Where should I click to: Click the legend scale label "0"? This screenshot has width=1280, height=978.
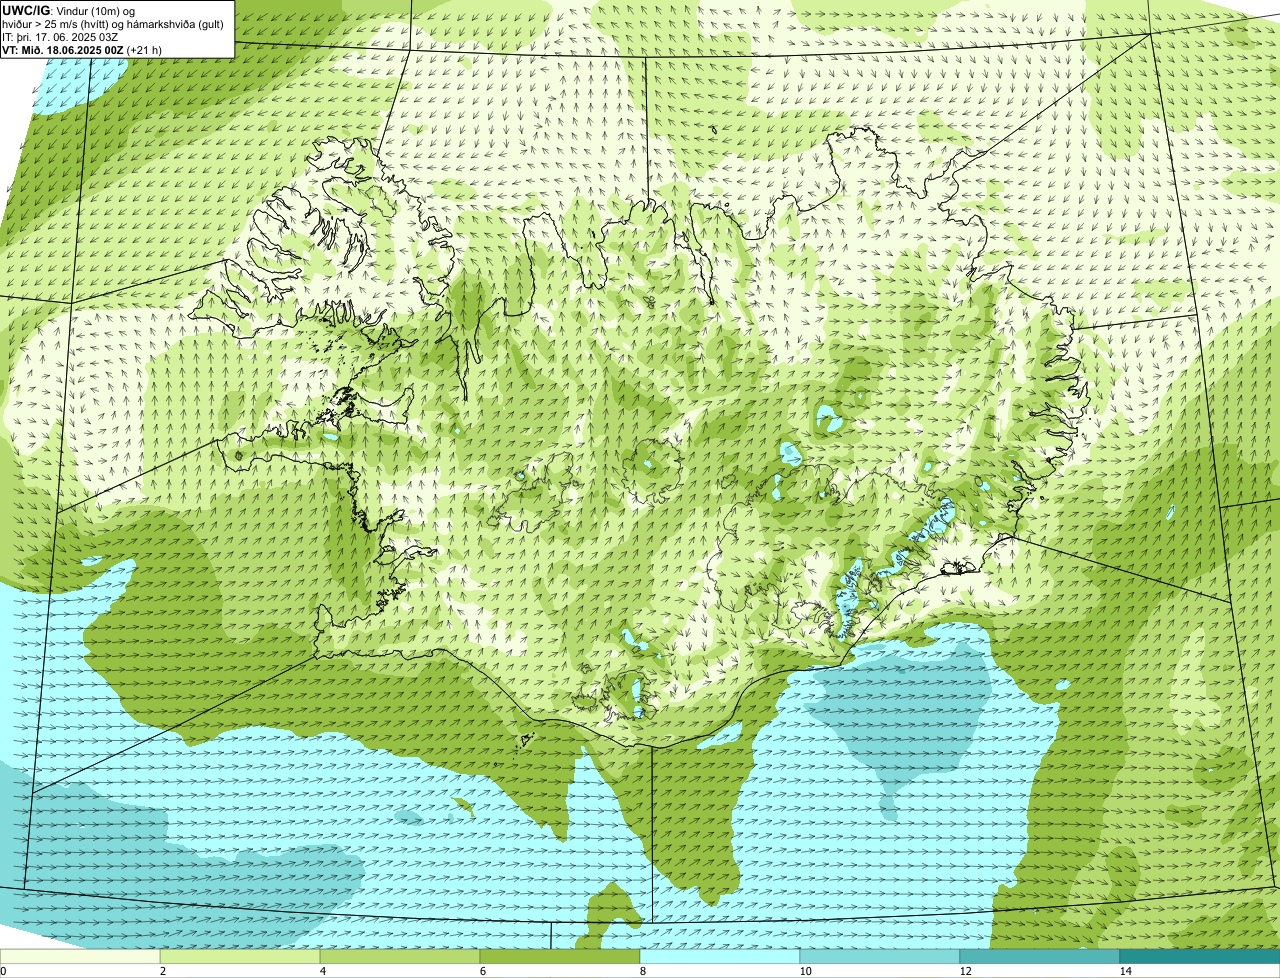tap(3, 971)
